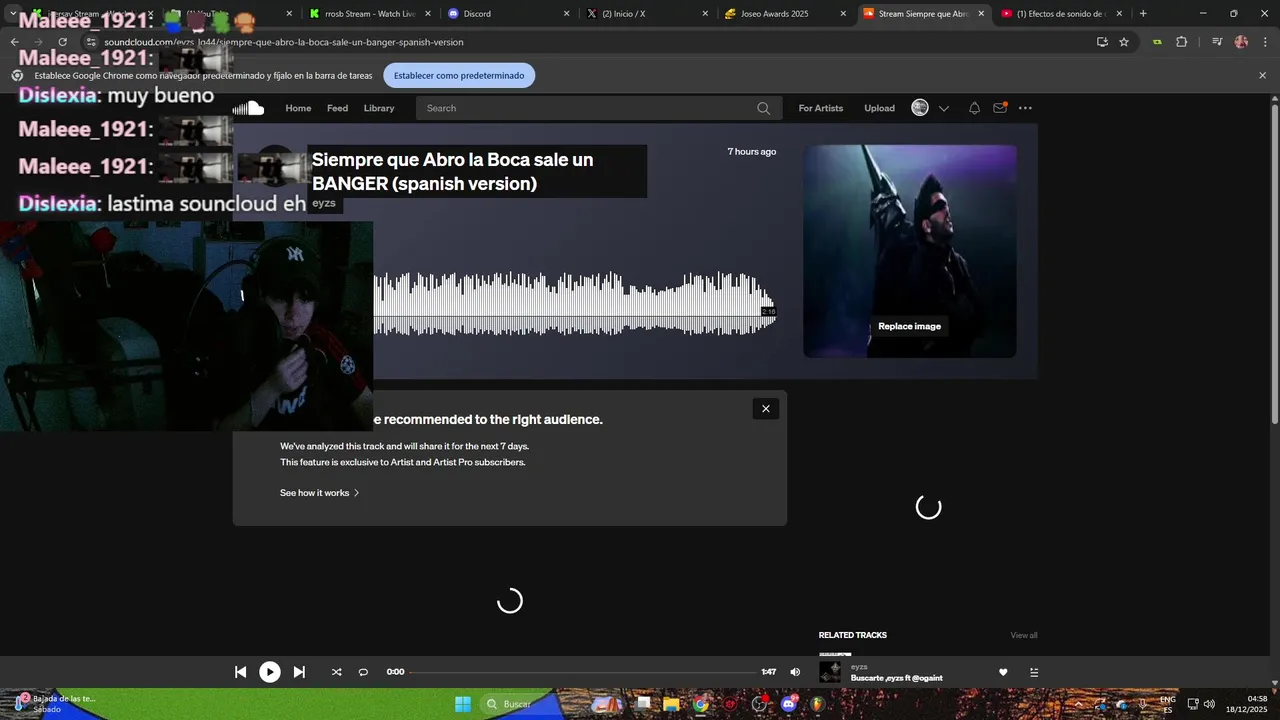The width and height of the screenshot is (1280, 720).
Task: Switch to the Discord tab
Action: (507, 14)
